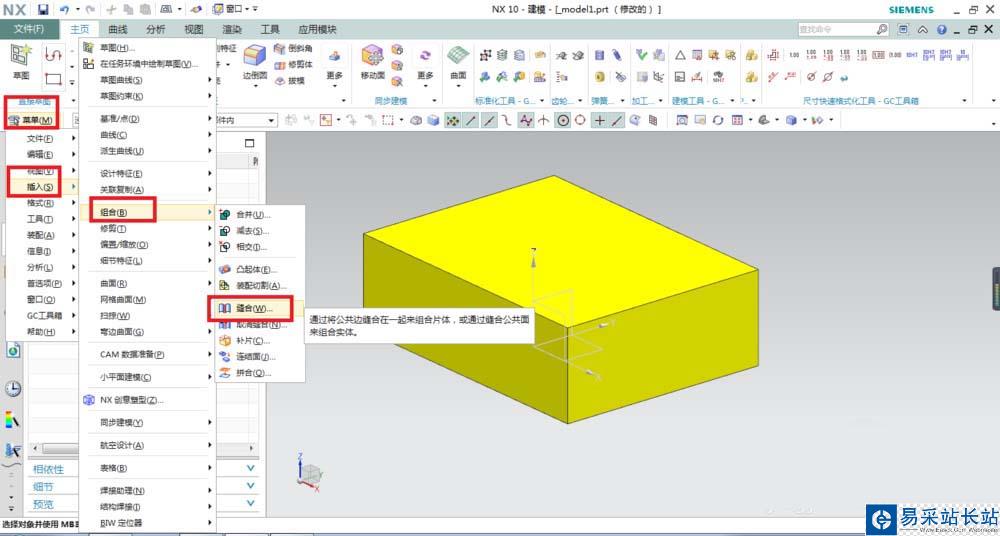Click the NX 创意塑型 icon in insert menu
This screenshot has height=536, width=1000.
[89, 400]
